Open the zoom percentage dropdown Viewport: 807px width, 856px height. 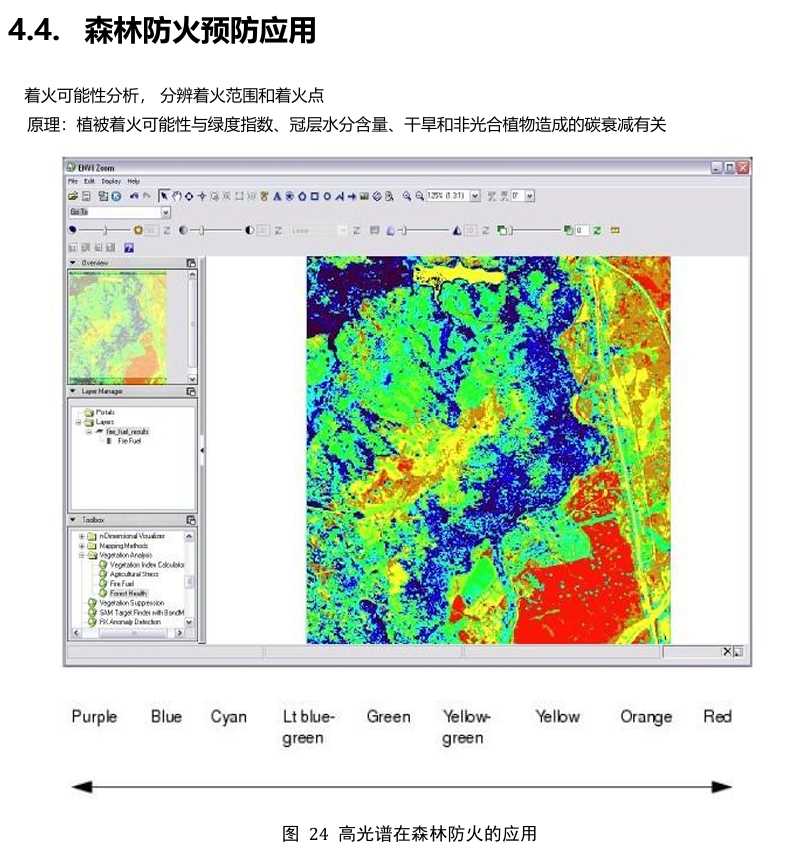click(x=475, y=197)
